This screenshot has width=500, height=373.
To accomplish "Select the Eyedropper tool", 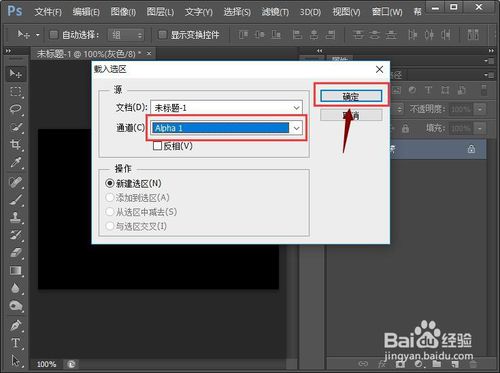I will click(15, 163).
